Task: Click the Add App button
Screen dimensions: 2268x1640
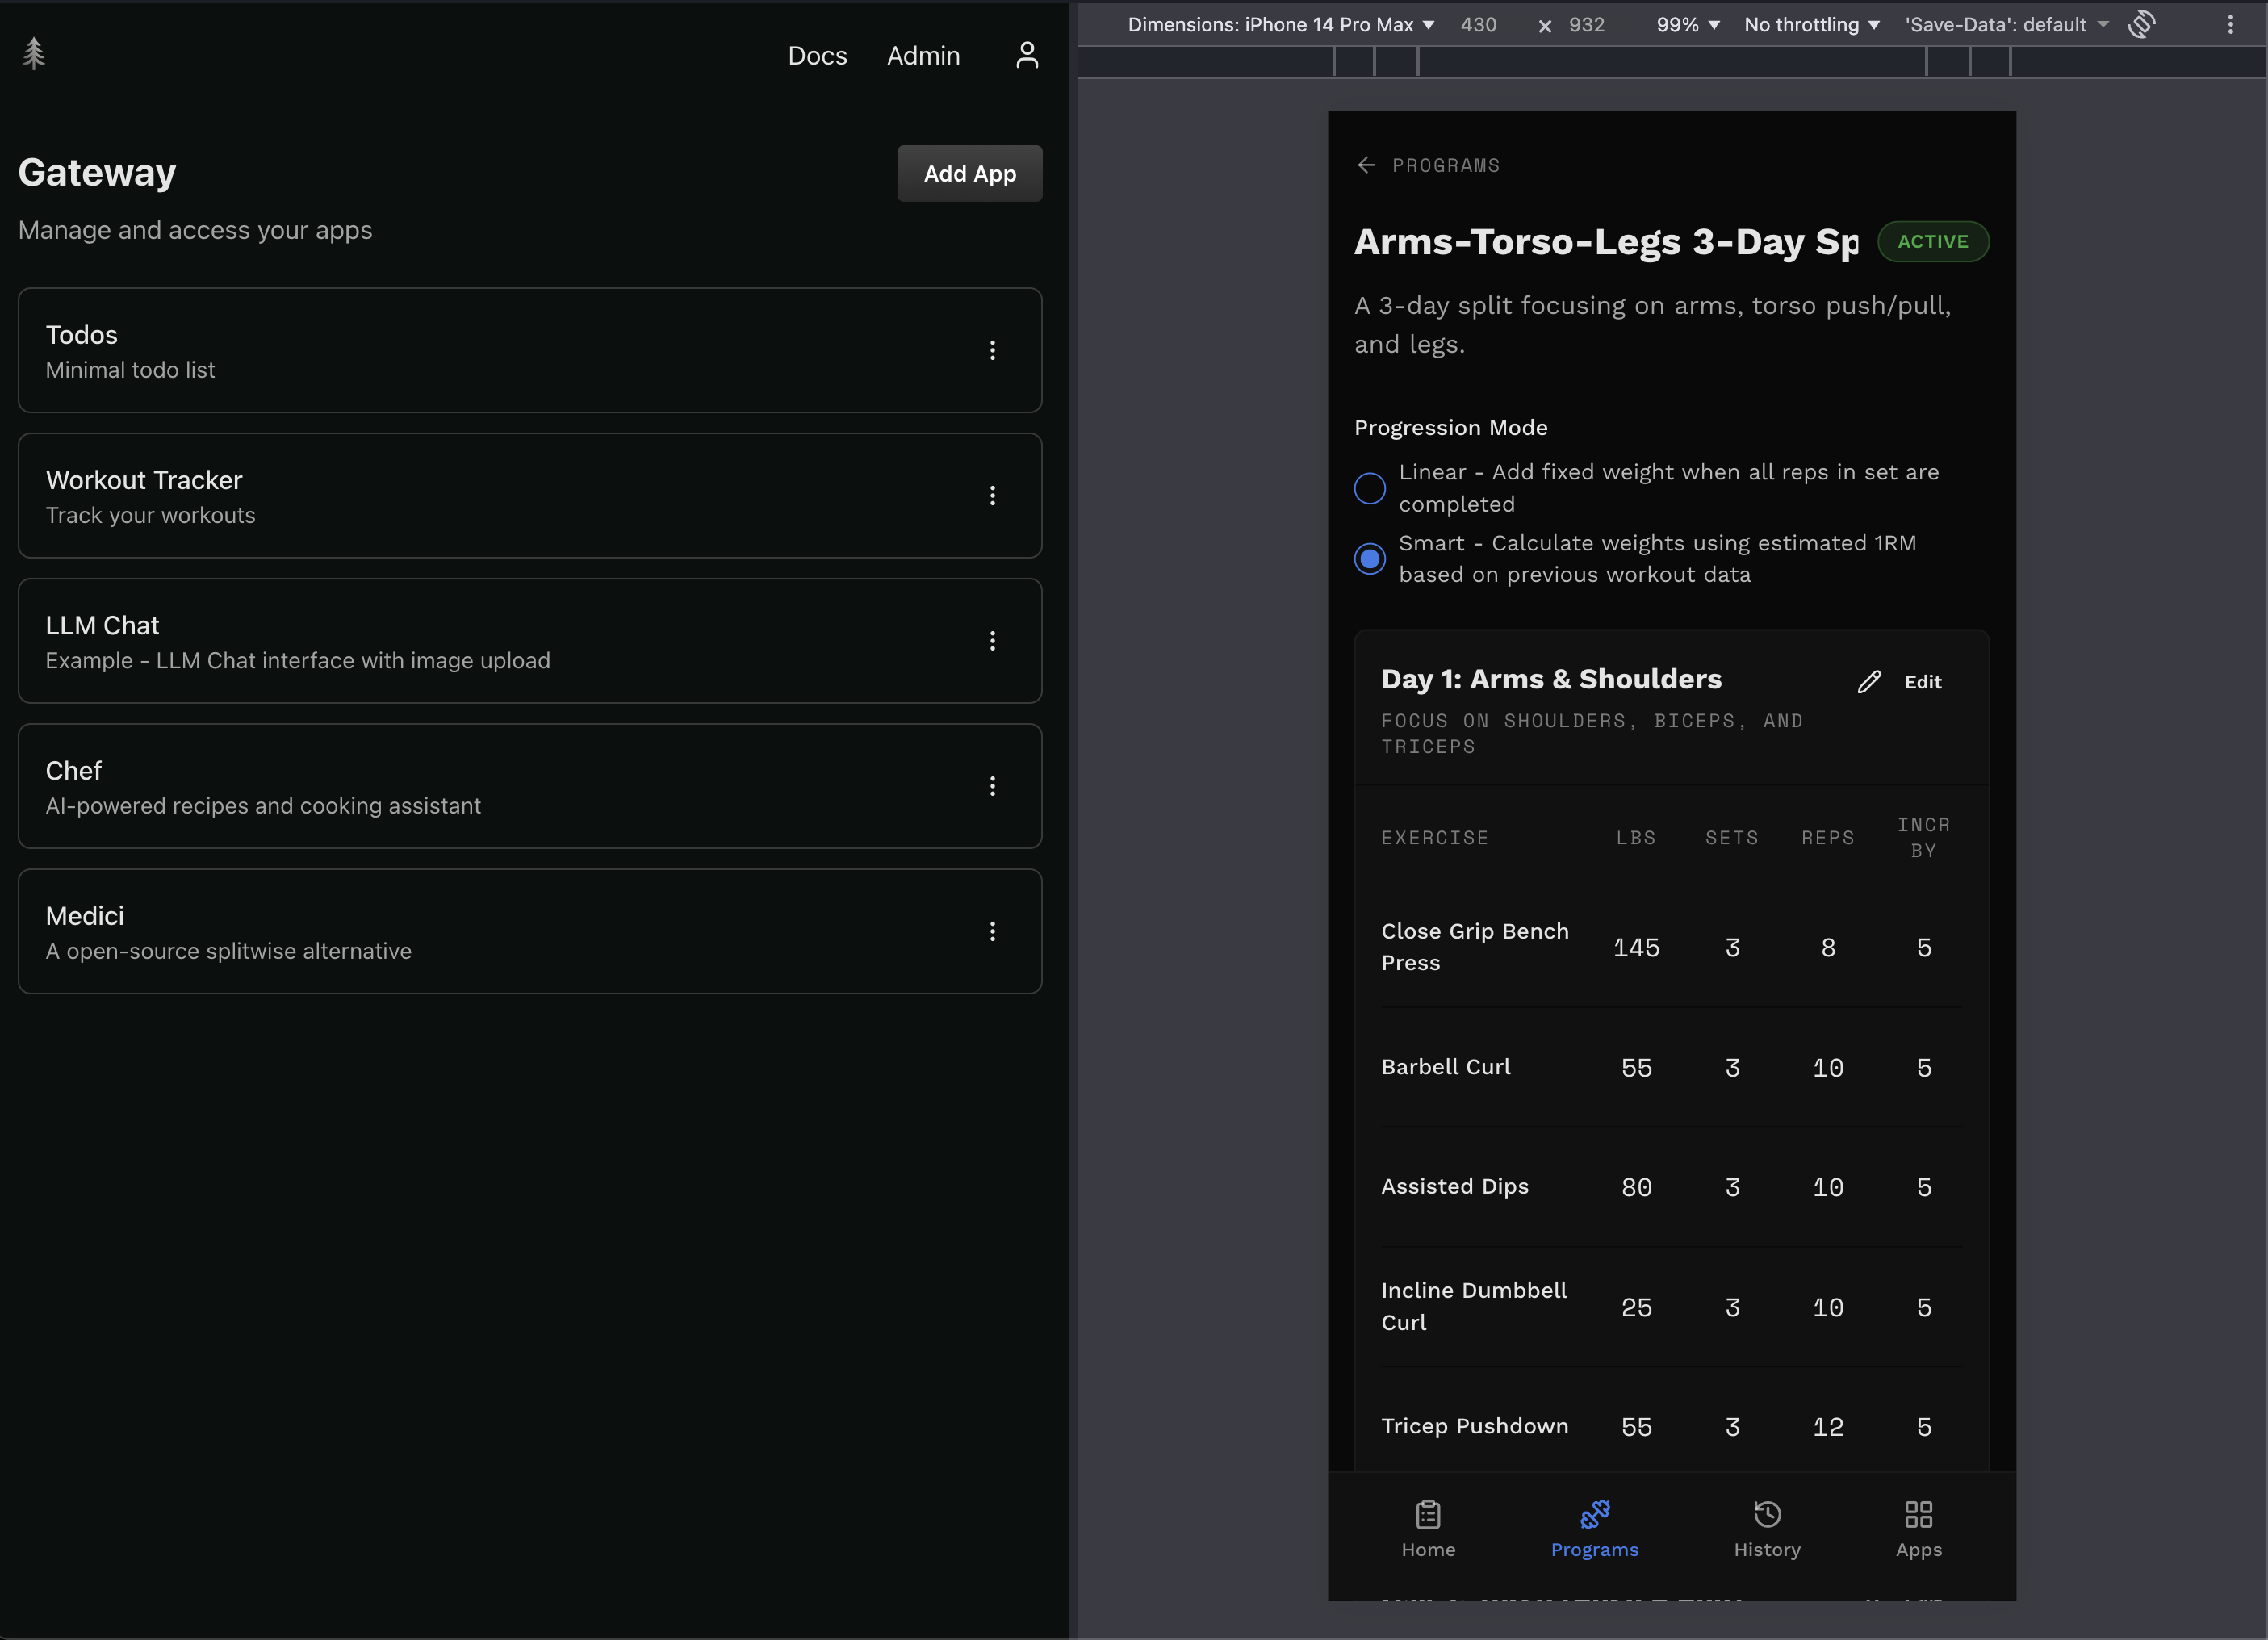Action: point(969,174)
